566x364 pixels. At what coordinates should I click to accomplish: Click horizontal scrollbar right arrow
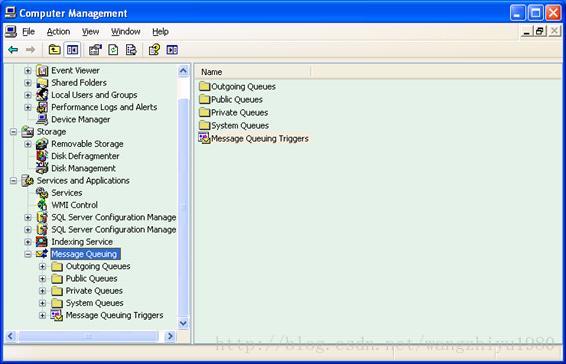170,337
